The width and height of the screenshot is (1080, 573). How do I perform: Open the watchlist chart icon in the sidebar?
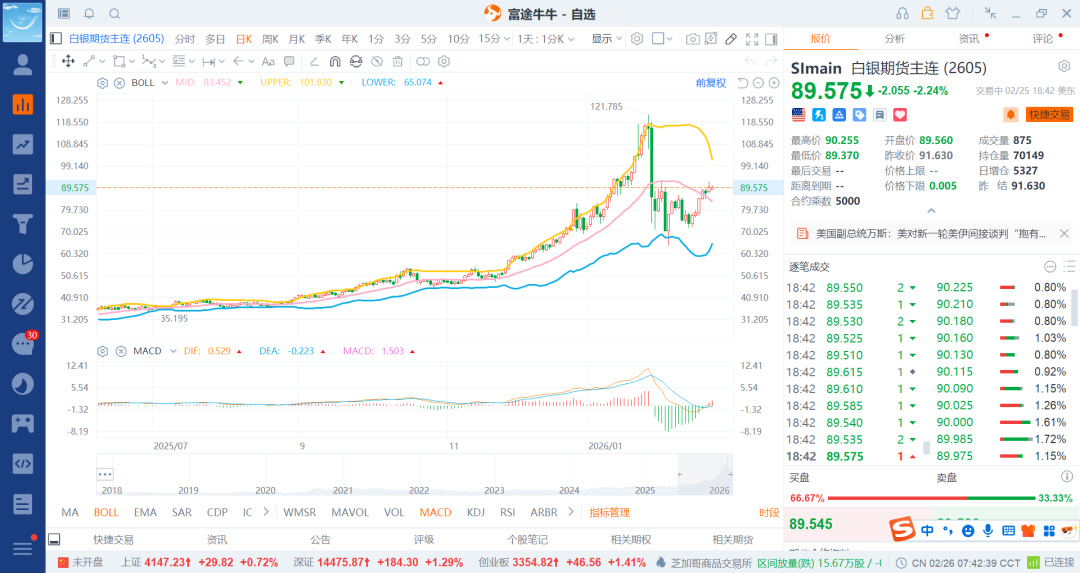(23, 104)
